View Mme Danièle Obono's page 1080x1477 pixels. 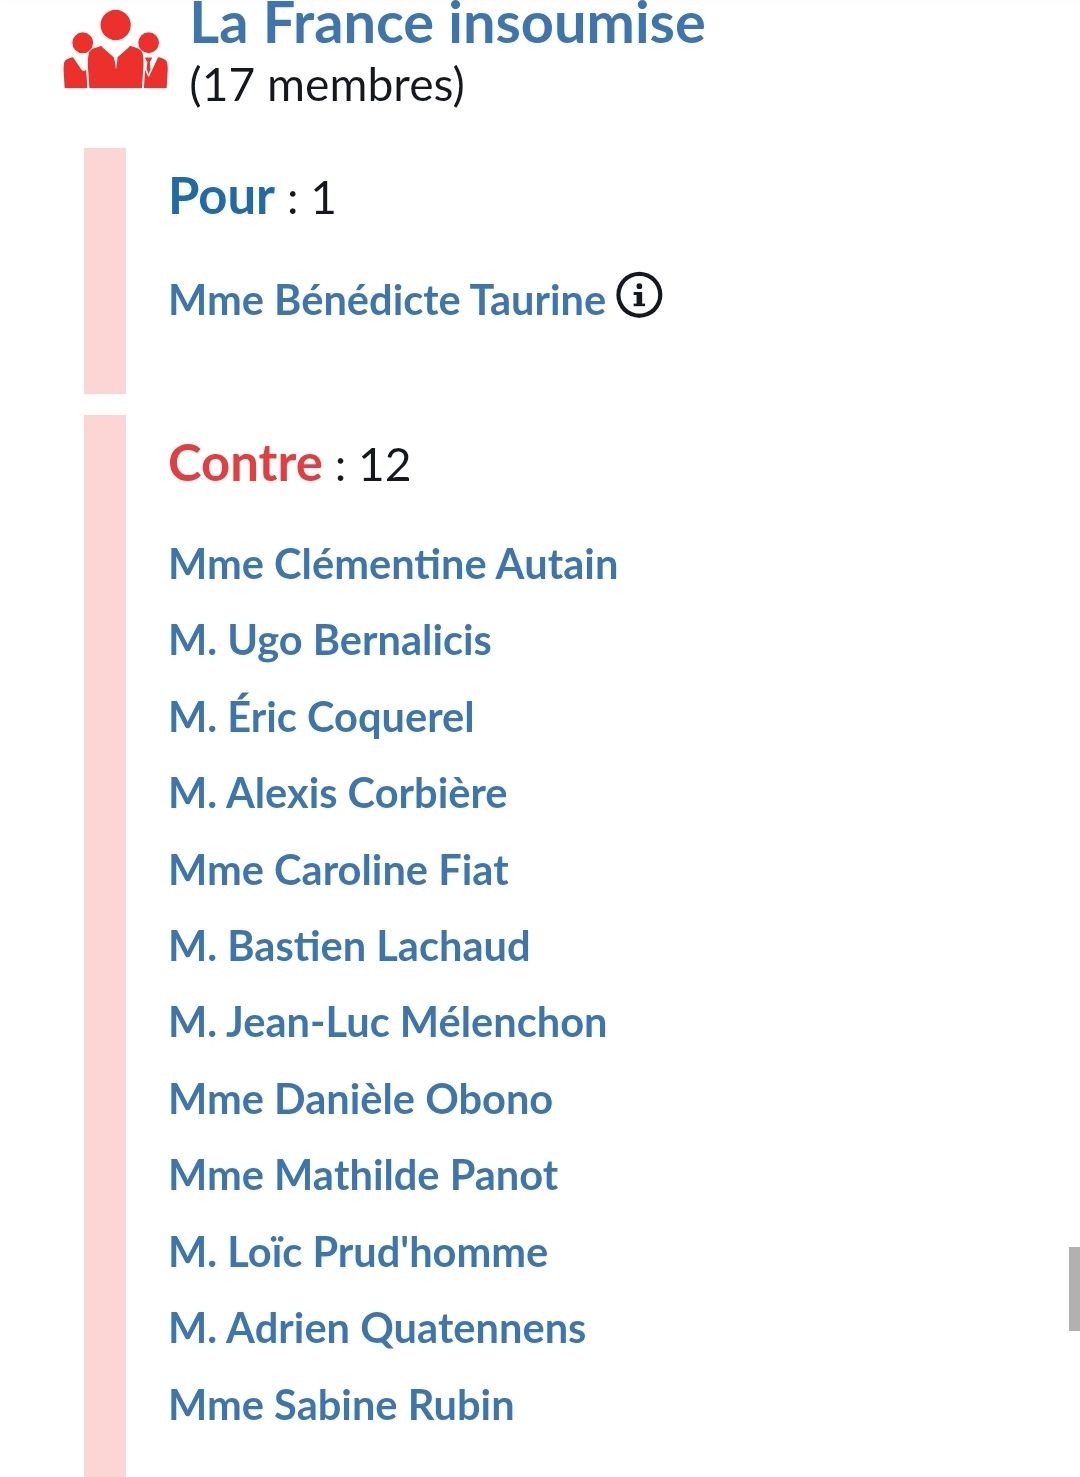[x=360, y=1099]
